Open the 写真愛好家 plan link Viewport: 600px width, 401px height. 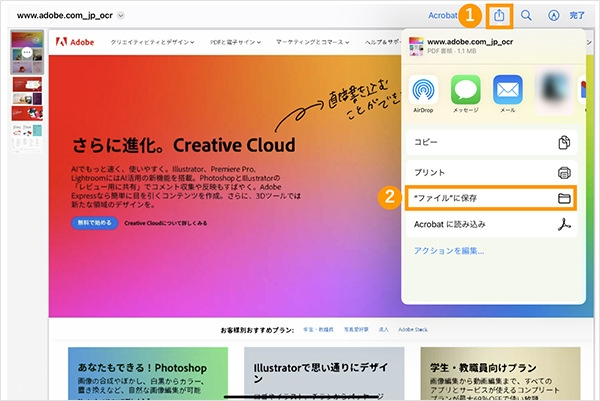356,329
